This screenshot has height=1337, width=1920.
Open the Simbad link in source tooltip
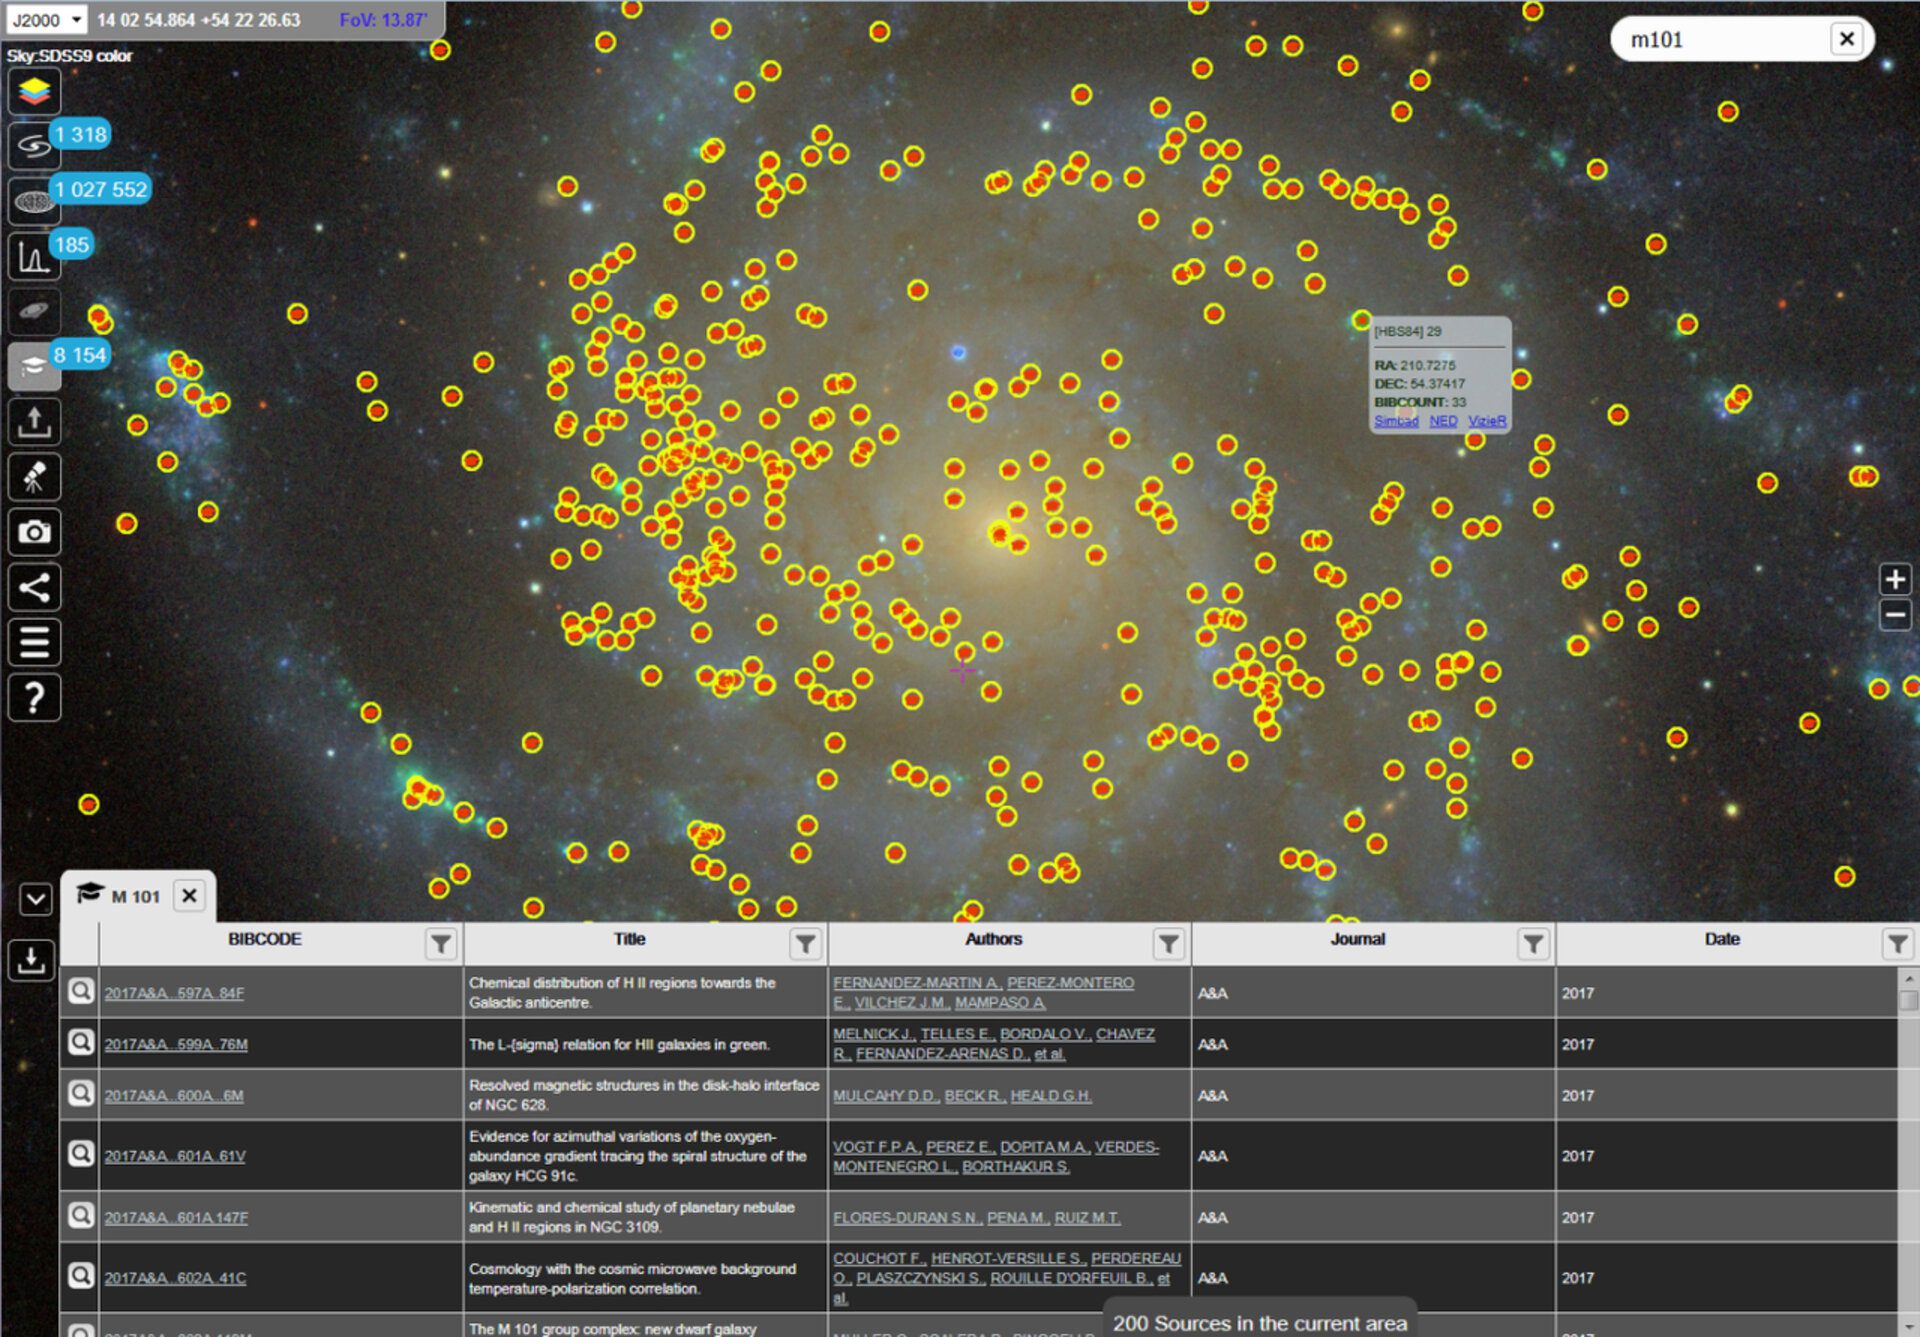pyautogui.click(x=1395, y=421)
